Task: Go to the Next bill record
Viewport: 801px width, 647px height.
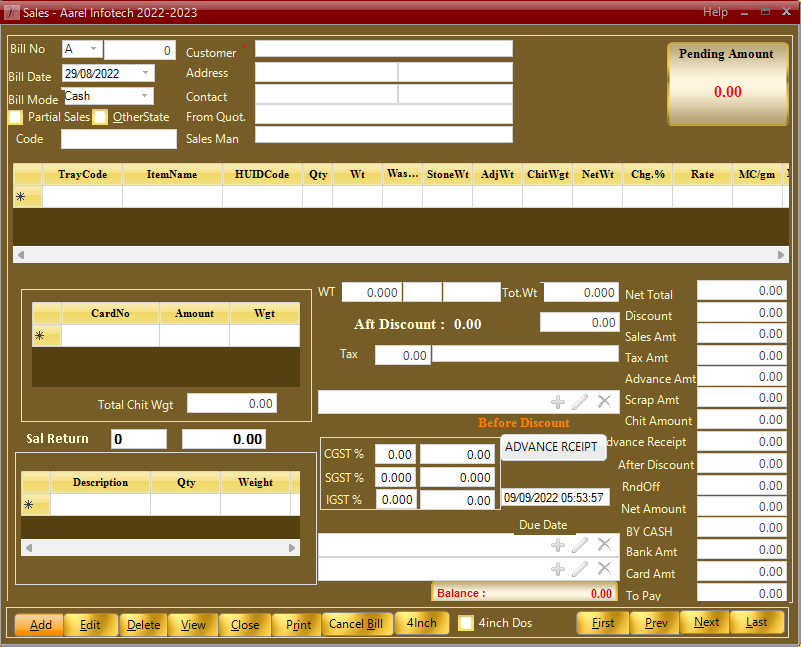Action: [706, 623]
